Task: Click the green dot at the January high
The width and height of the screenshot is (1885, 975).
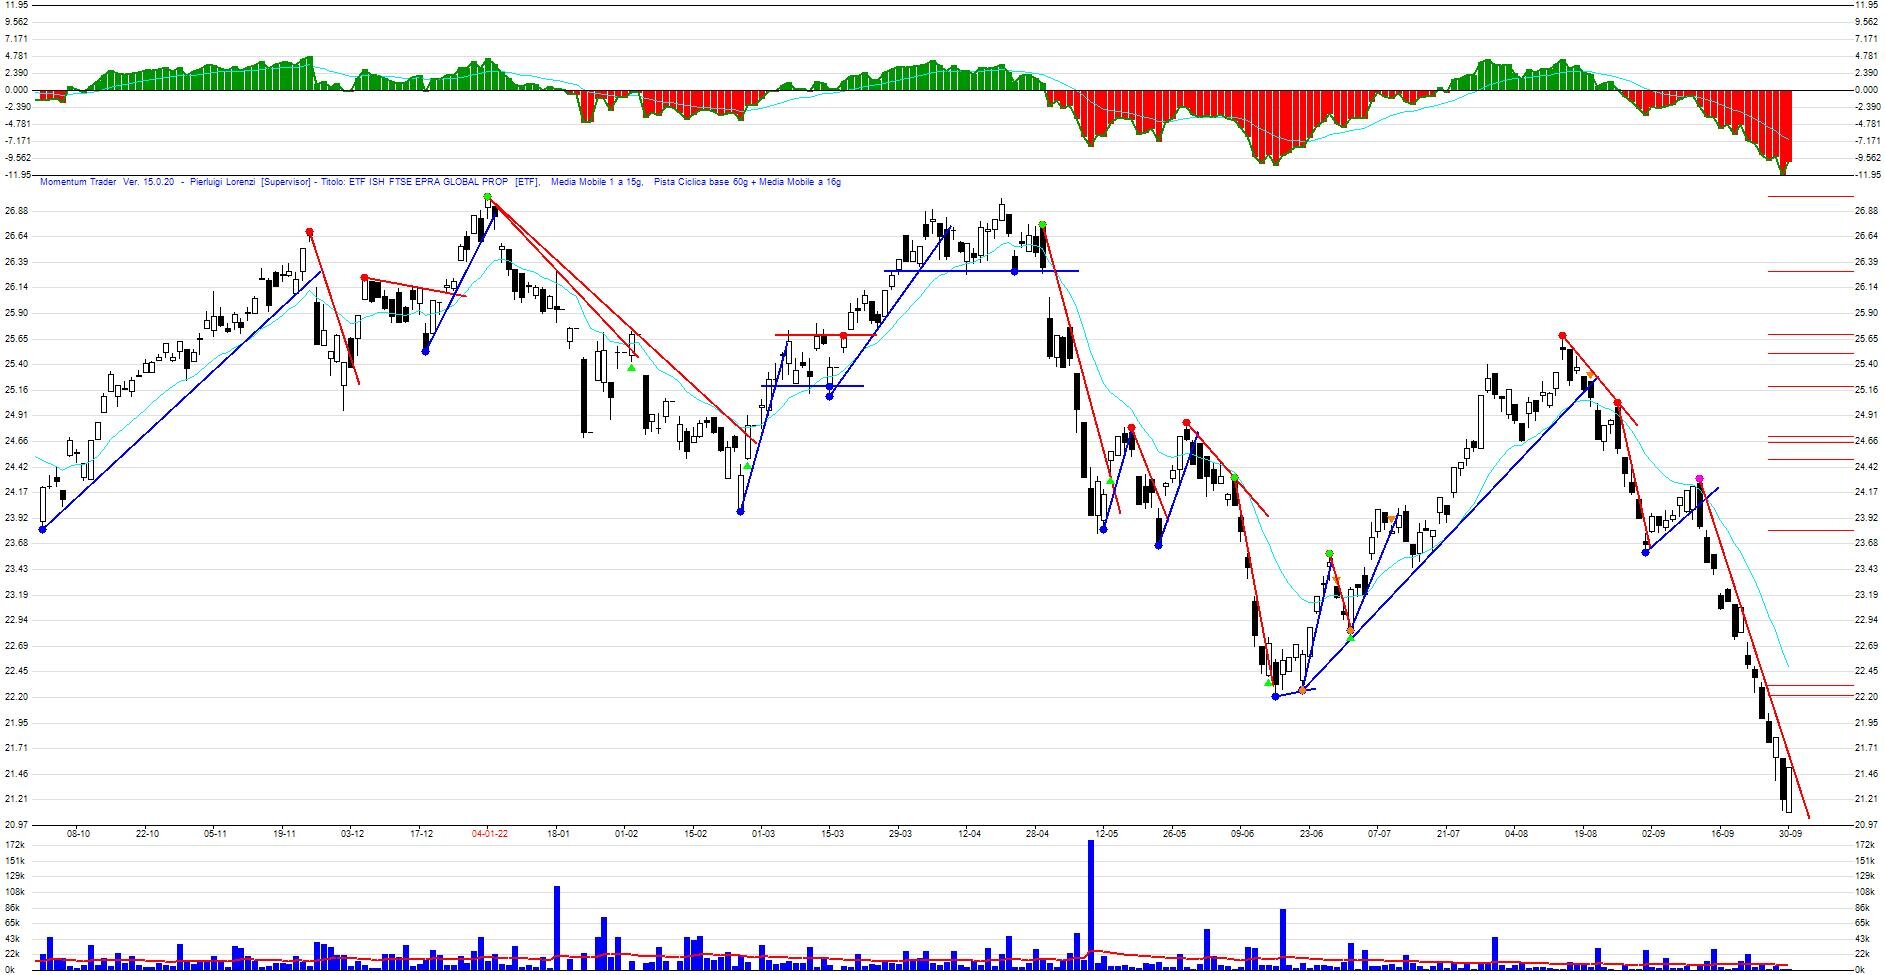Action: [x=487, y=198]
